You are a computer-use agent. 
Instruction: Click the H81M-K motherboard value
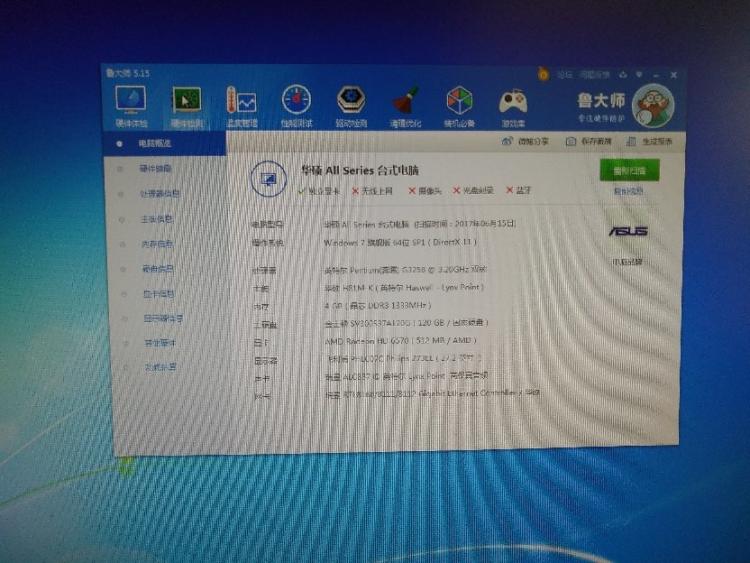[404, 288]
